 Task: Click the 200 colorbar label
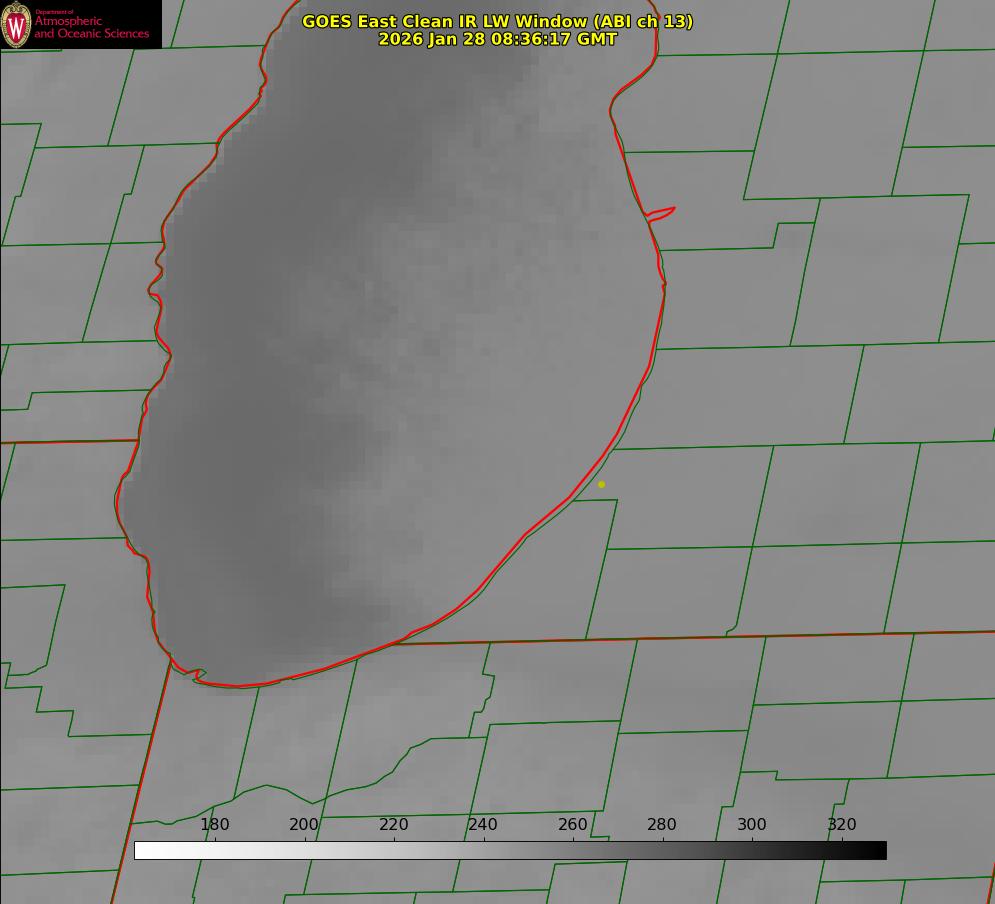[304, 824]
